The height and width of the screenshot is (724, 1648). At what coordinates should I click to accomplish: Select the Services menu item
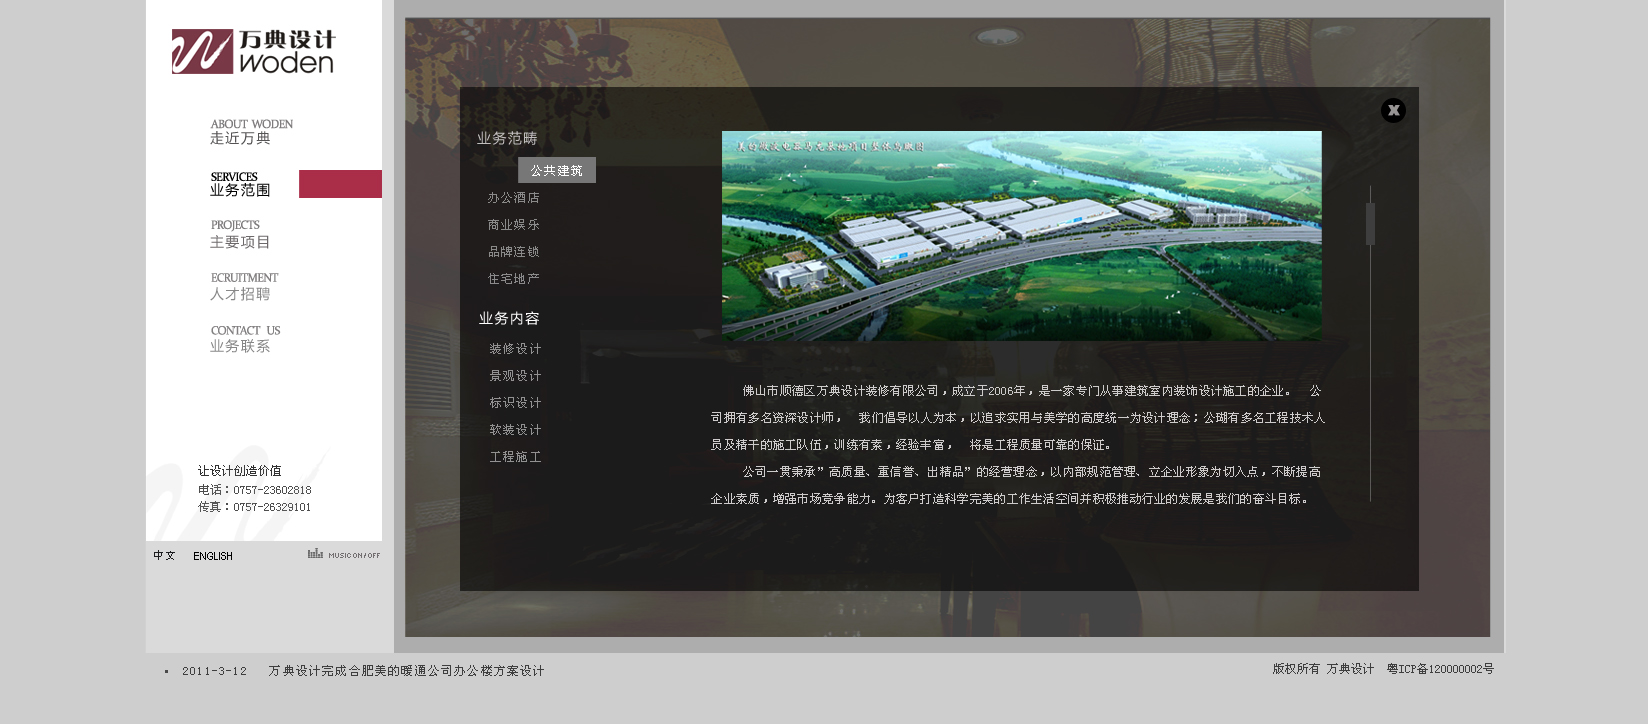(x=240, y=184)
